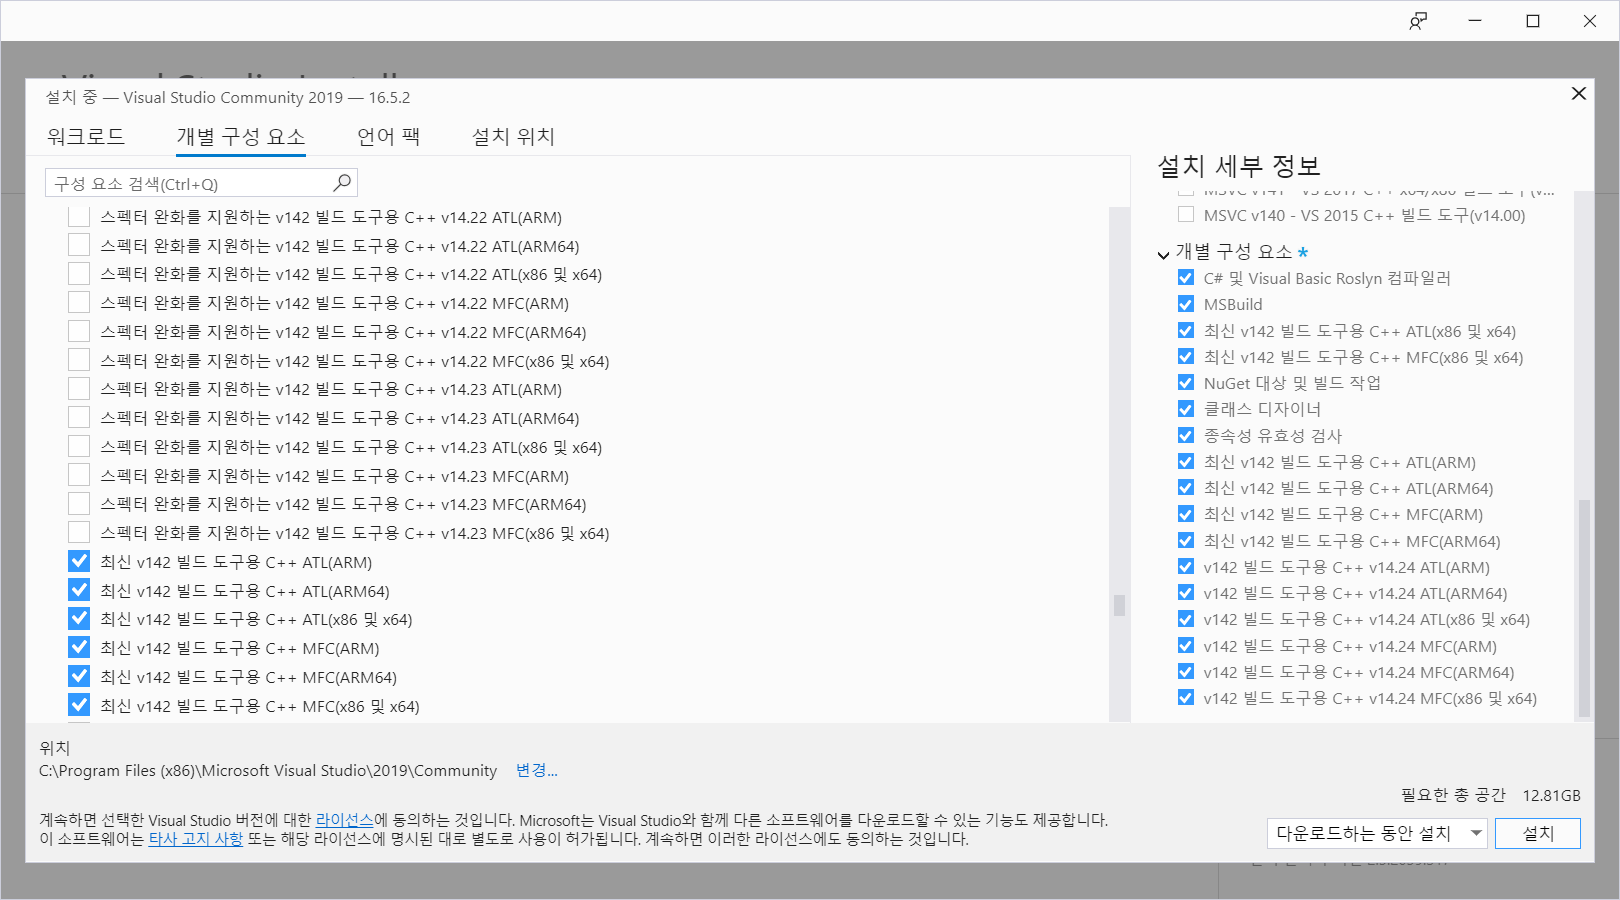Image resolution: width=1620 pixels, height=900 pixels.
Task: Check v14.22 ATL(ARM64) Spectre-mitigated component
Action: click(x=79, y=246)
